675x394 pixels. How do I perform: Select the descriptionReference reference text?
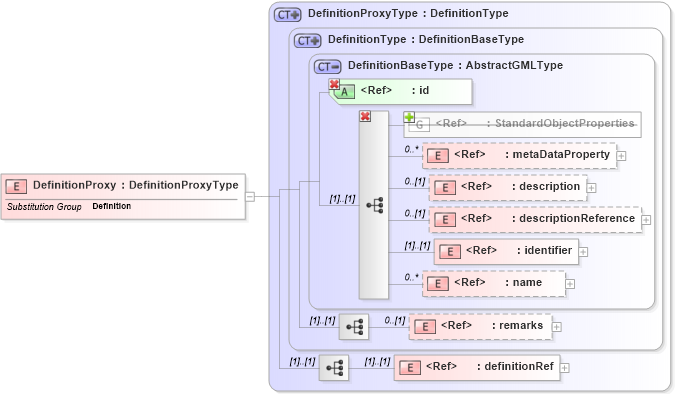[x=548, y=218]
